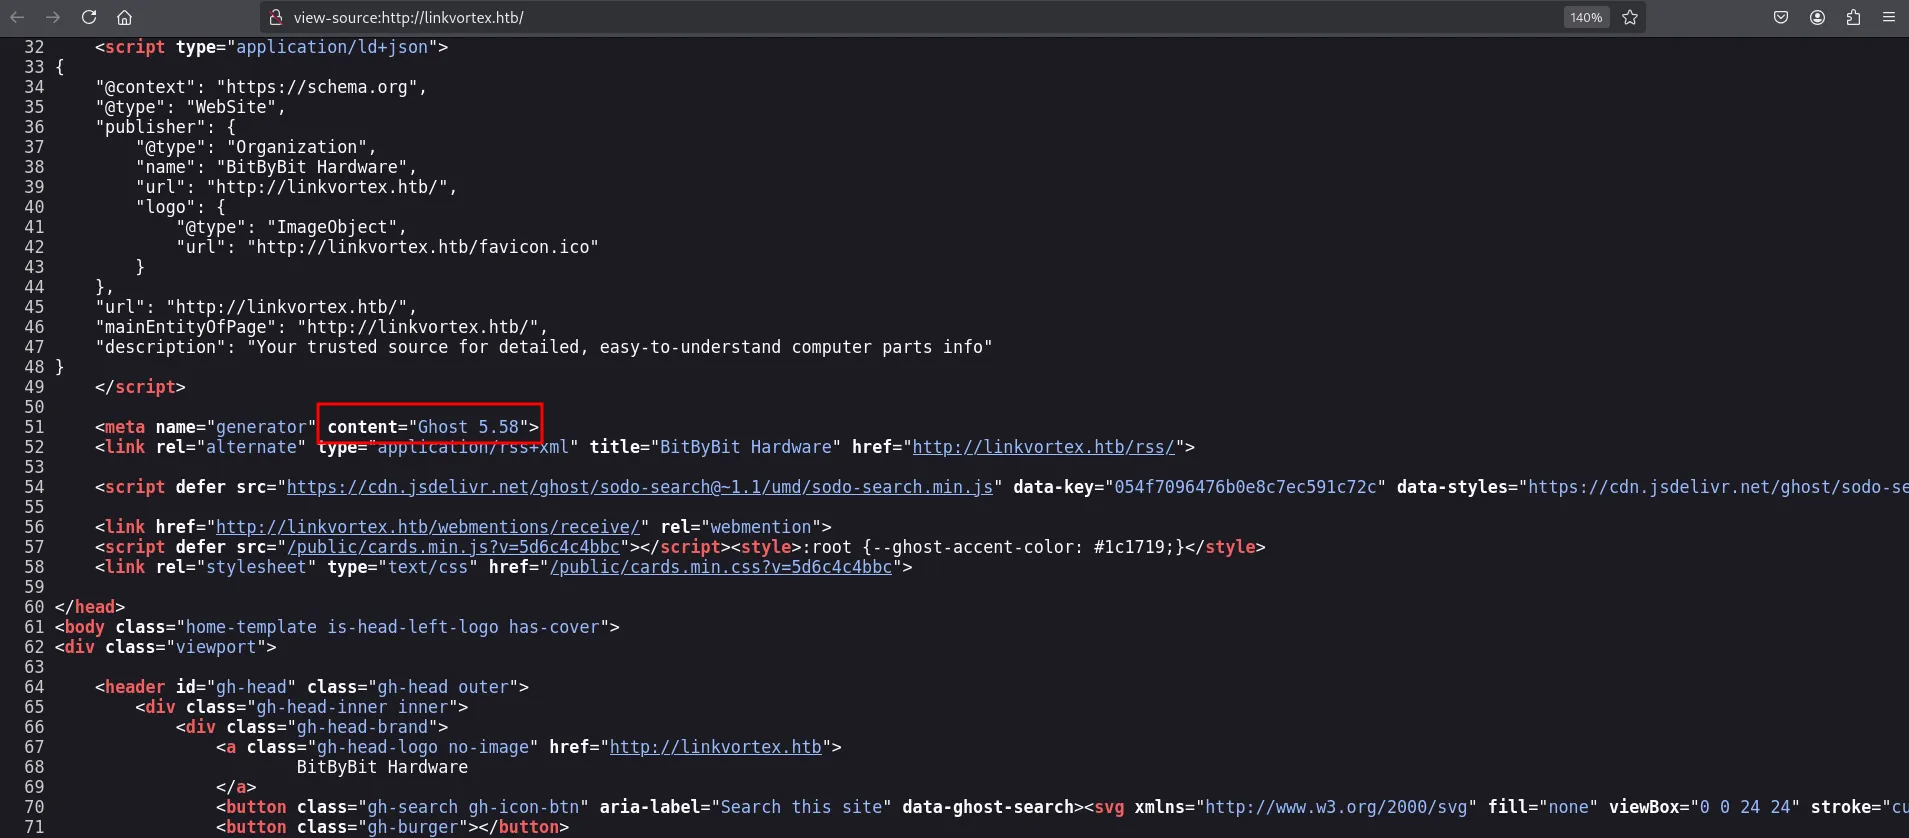This screenshot has height=838, width=1909.
Task: Open the webmentions/receive link
Action: click(427, 527)
